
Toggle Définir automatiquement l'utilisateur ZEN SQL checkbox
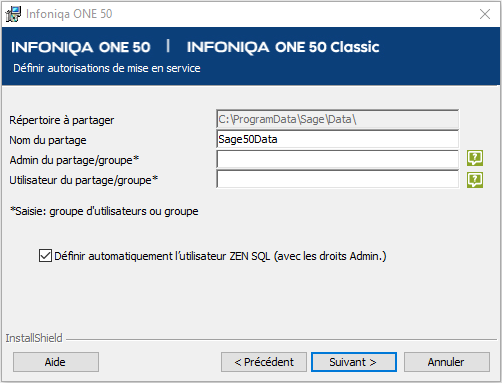(45, 256)
